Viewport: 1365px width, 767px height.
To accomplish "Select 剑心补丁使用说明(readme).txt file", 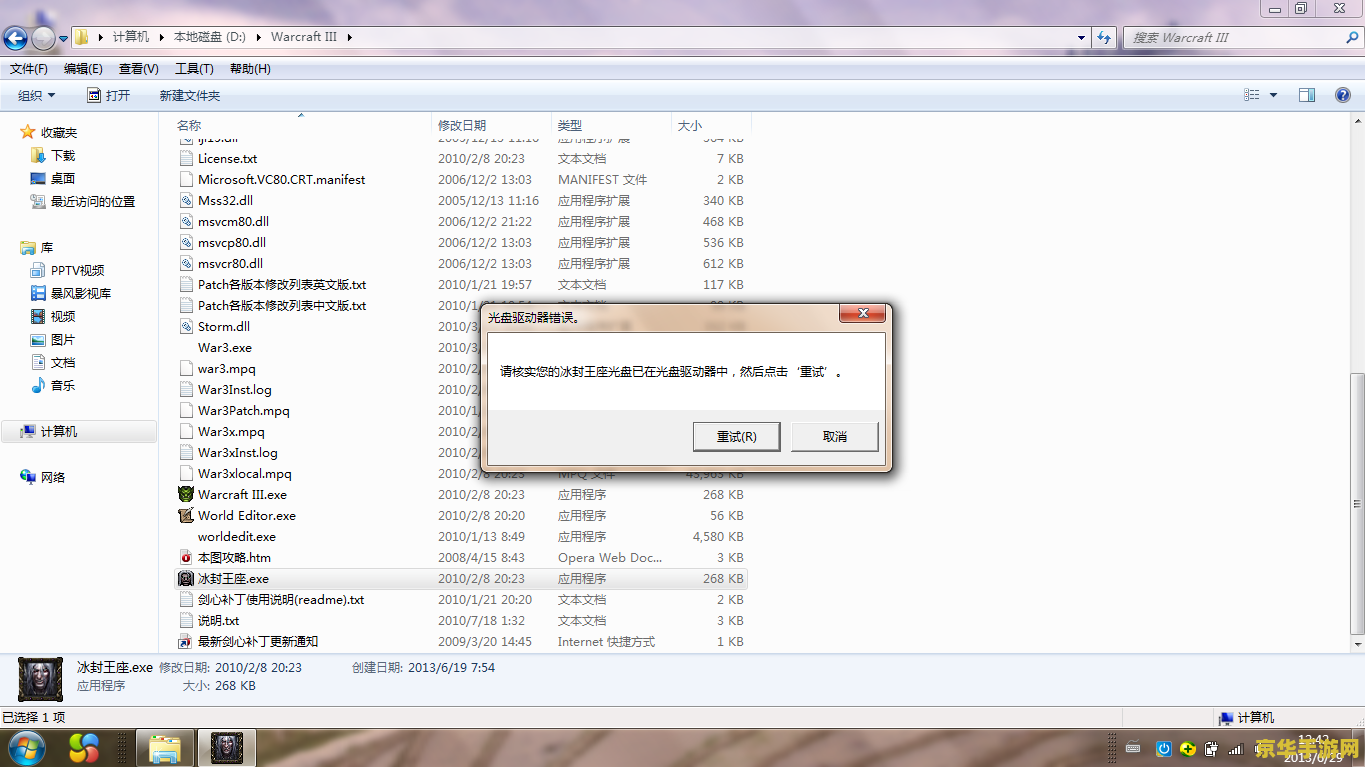I will (x=281, y=599).
